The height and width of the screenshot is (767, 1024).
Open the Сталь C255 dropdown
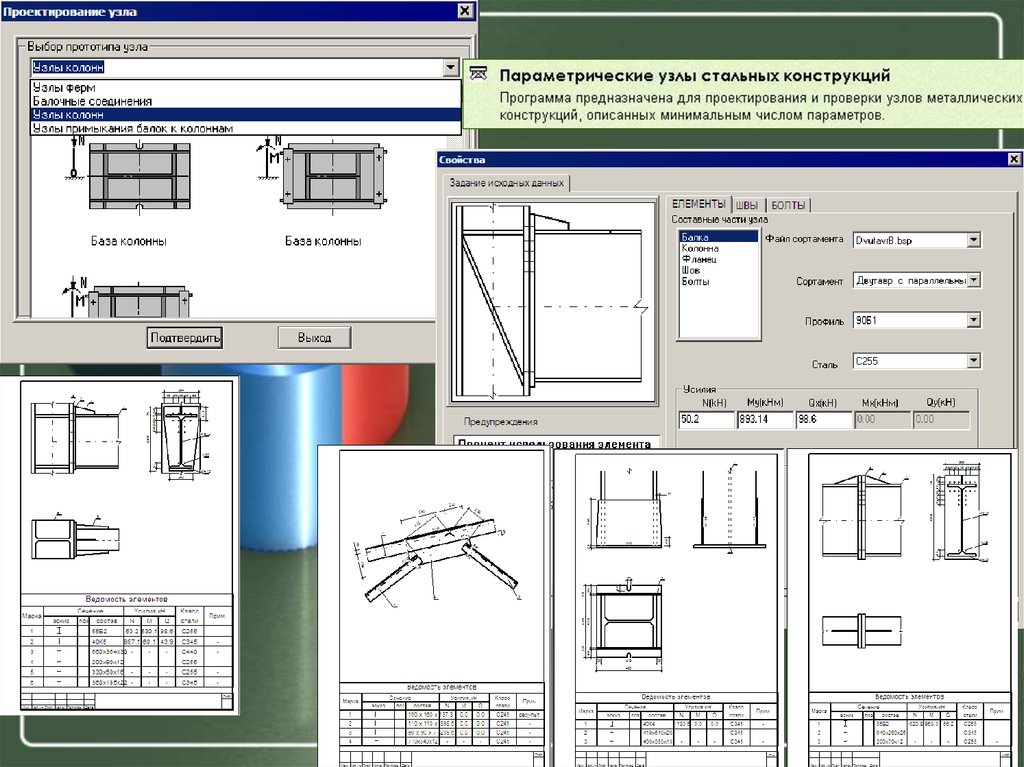(973, 361)
